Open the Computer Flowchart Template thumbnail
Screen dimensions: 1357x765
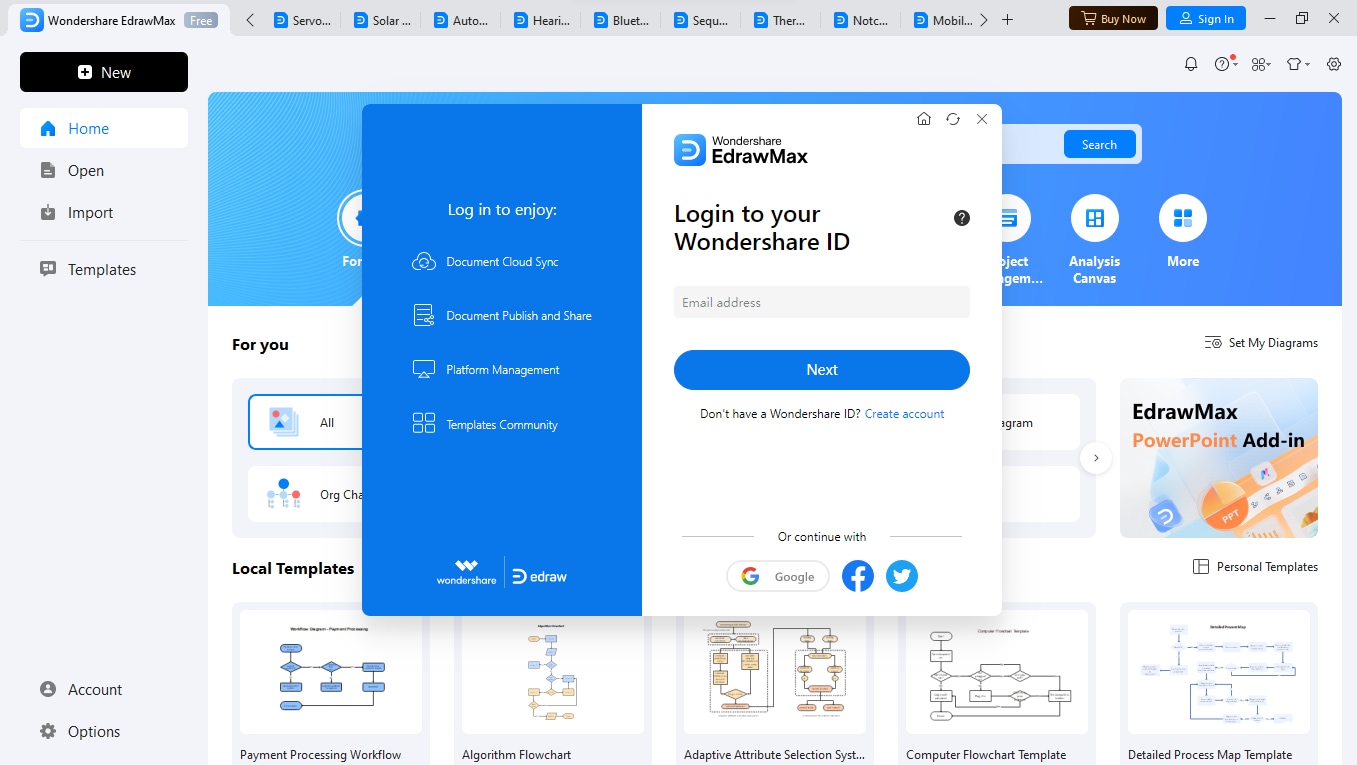[997, 672]
